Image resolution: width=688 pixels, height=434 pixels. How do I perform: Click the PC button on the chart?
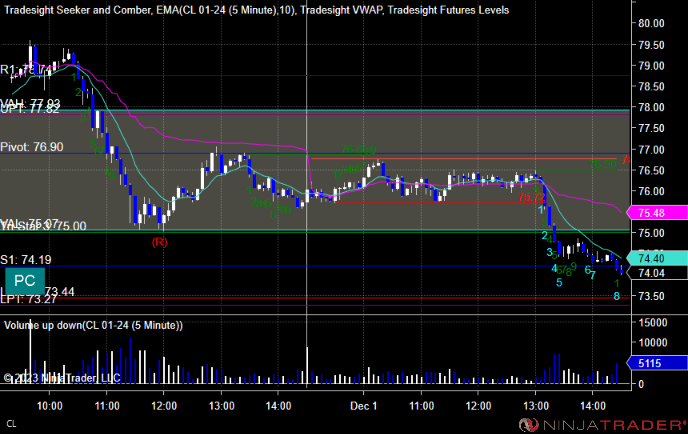[x=25, y=280]
